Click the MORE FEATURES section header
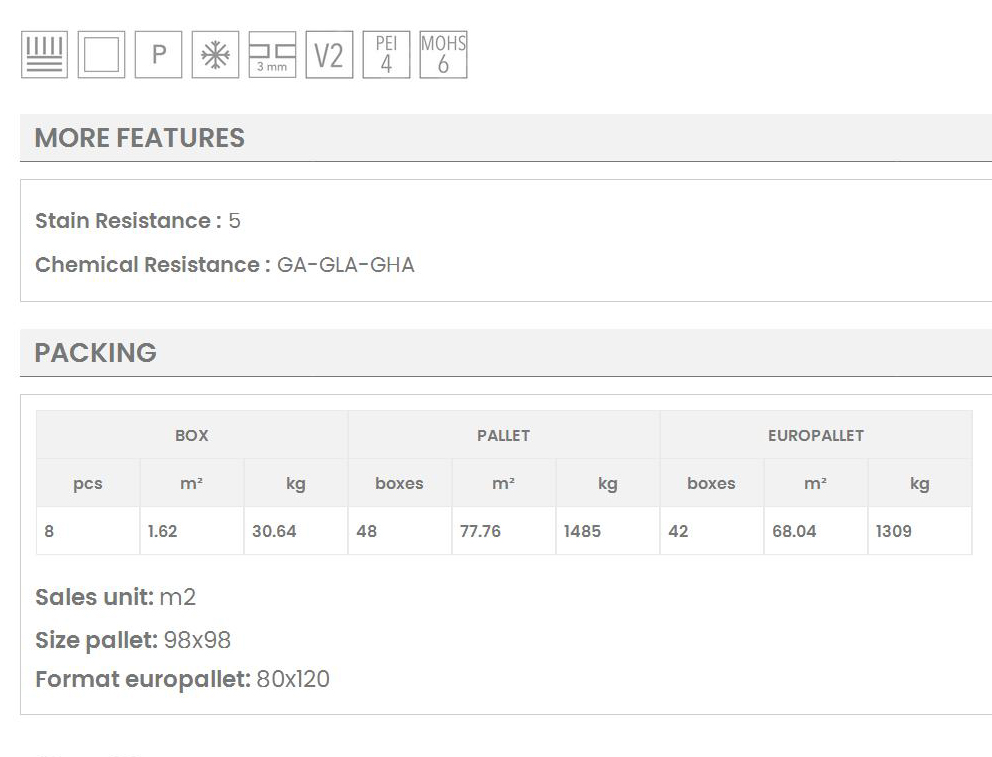Viewport: 992px width, 757px height. click(x=140, y=138)
